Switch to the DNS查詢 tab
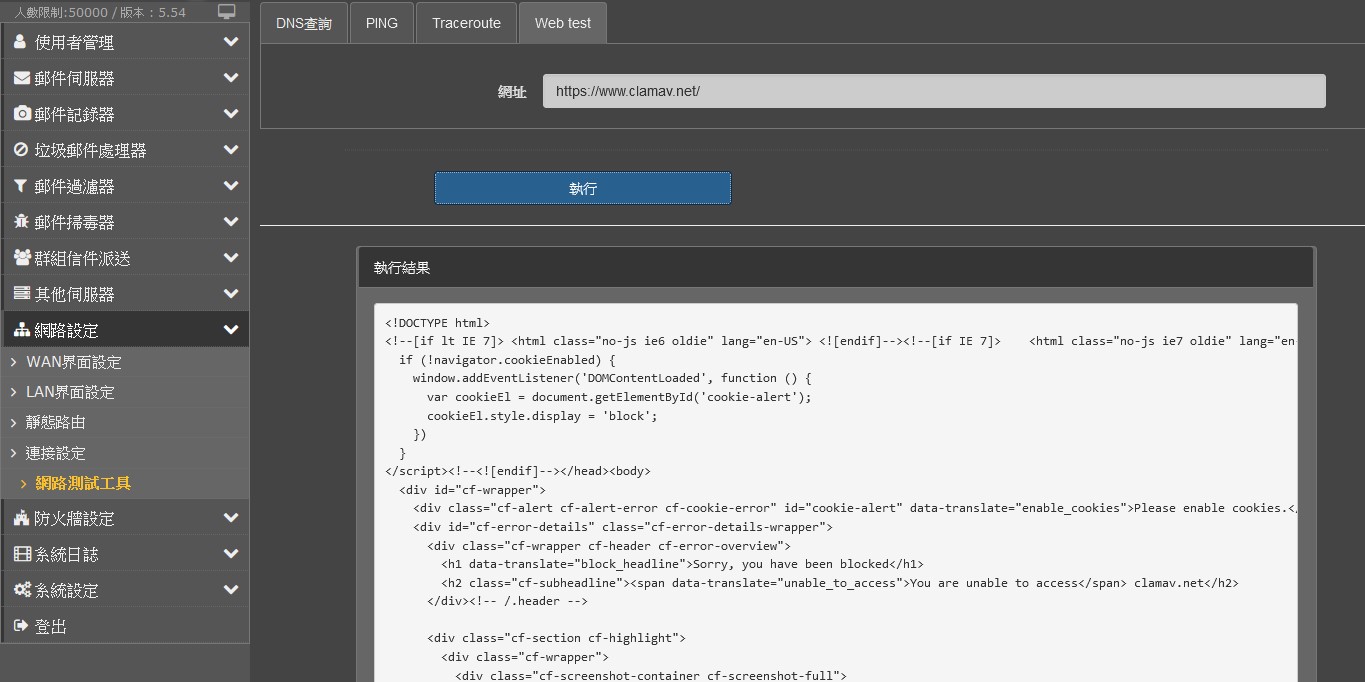 click(x=304, y=23)
